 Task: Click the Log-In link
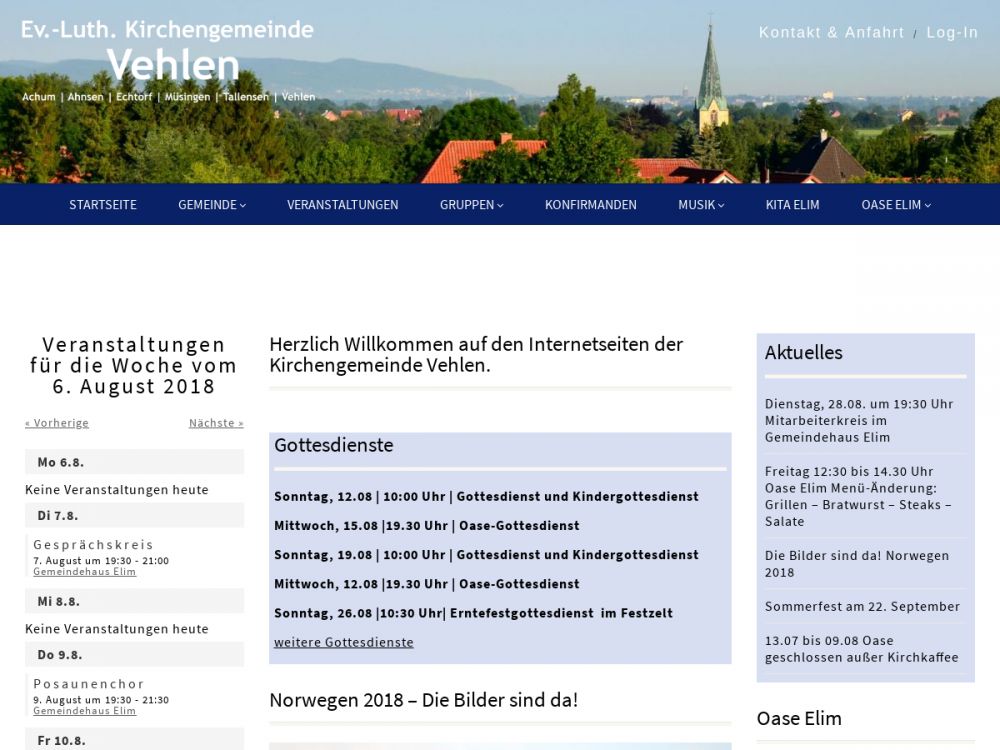(952, 33)
